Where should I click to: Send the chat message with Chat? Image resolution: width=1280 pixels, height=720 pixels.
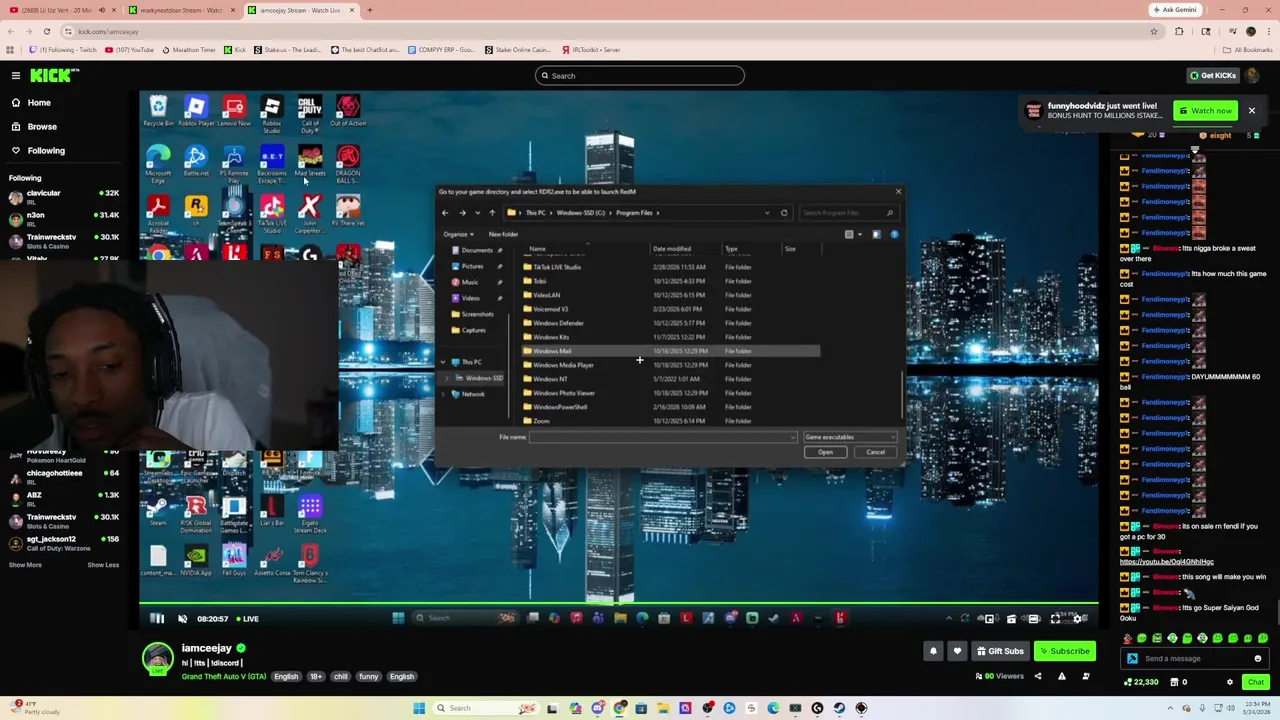pos(1255,682)
